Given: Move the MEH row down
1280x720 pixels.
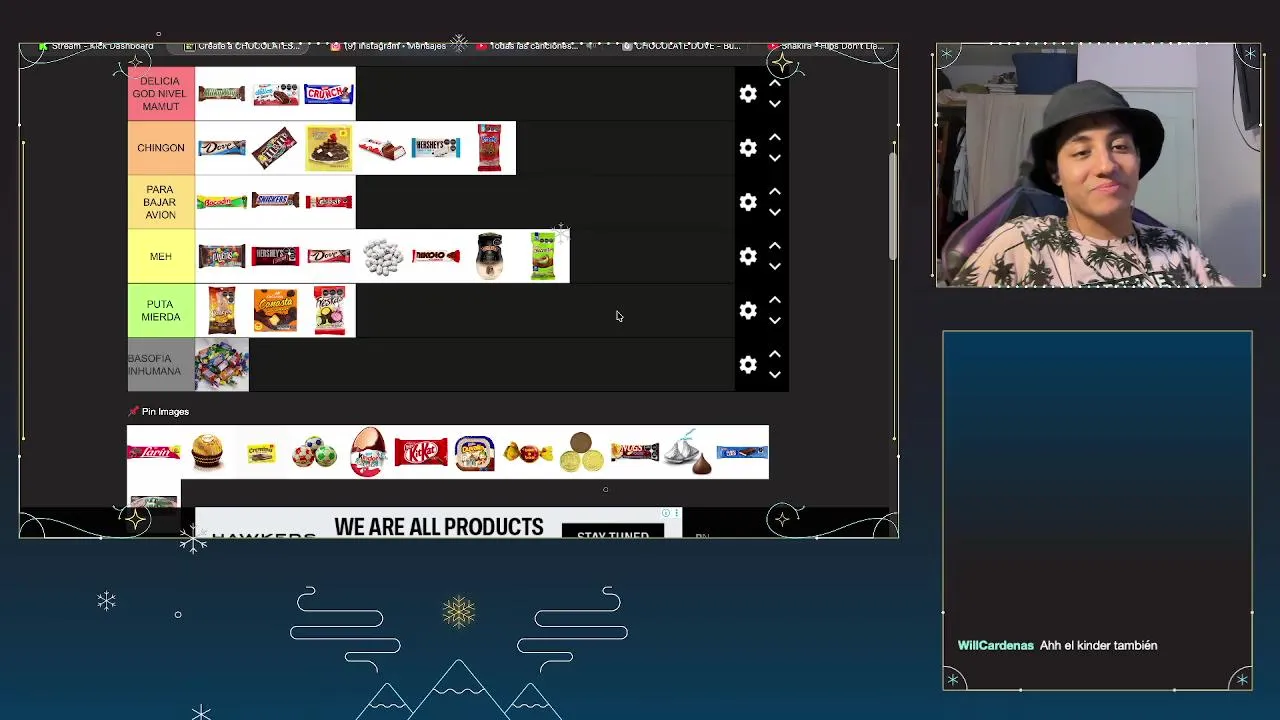Looking at the screenshot, I should coord(774,266).
